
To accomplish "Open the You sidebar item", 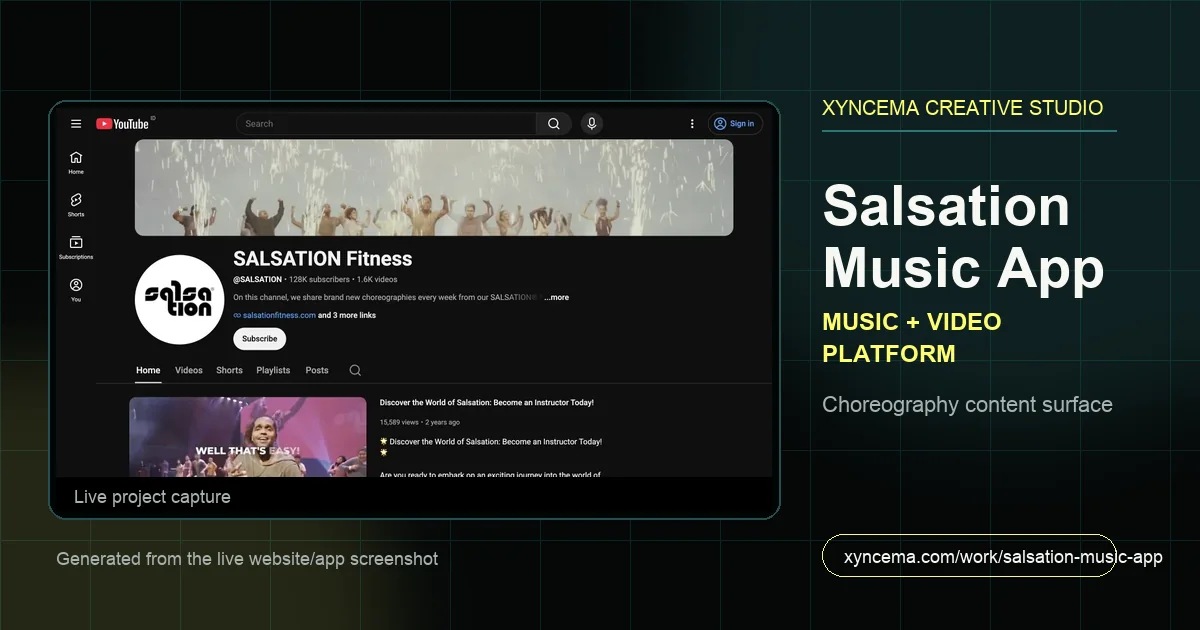I will pyautogui.click(x=76, y=290).
